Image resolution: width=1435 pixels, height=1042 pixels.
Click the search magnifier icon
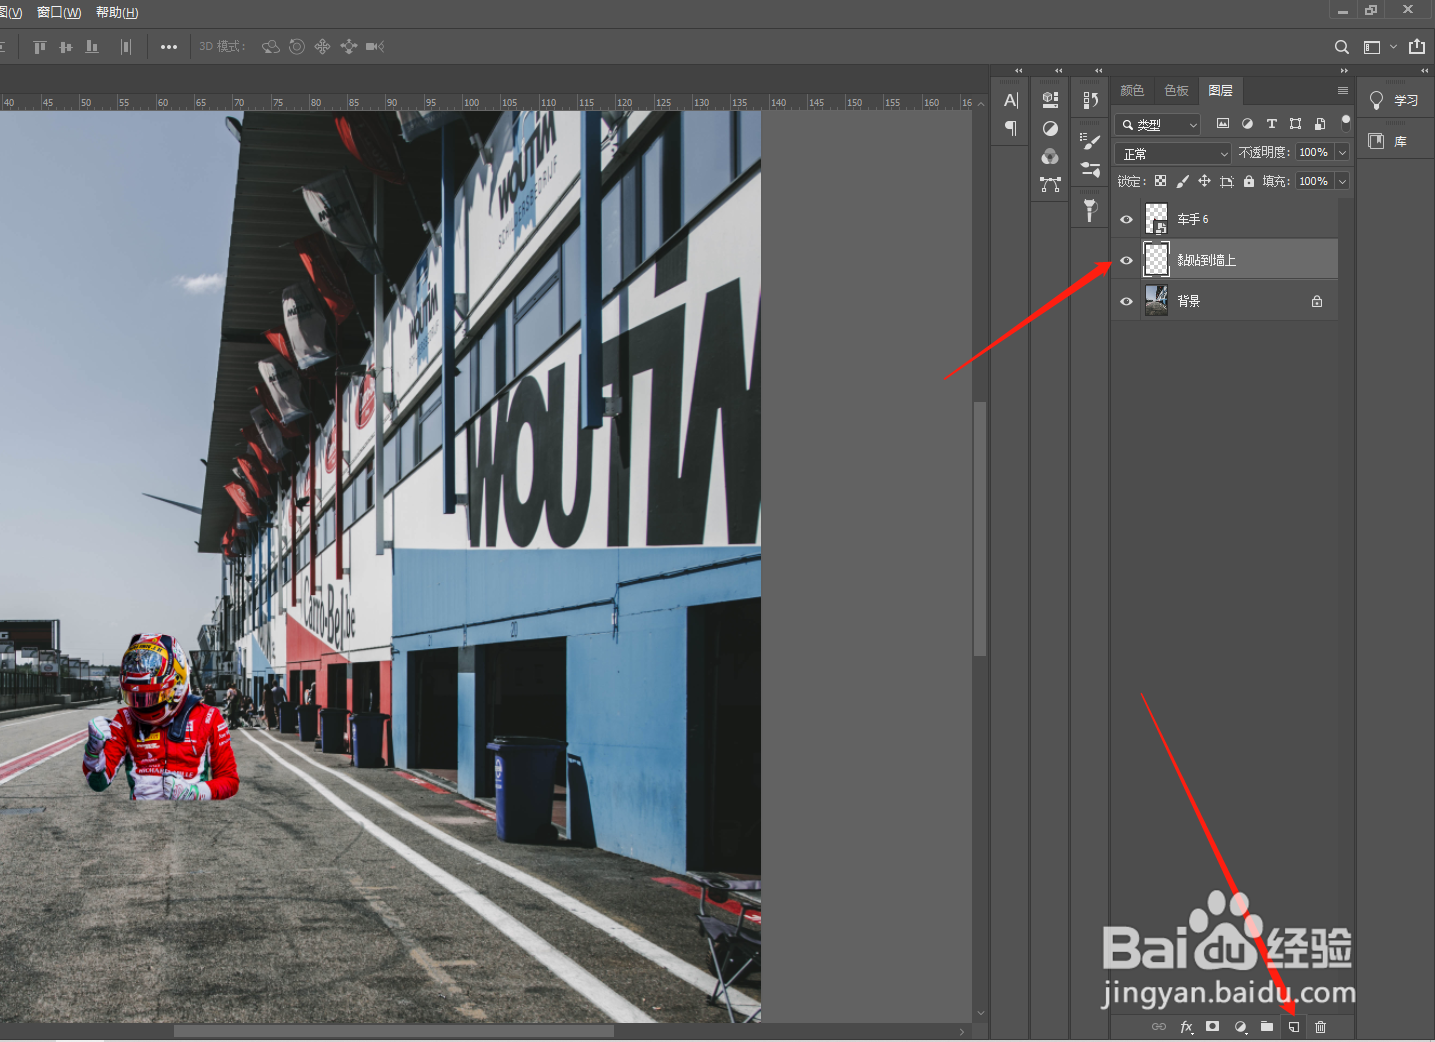[1342, 47]
